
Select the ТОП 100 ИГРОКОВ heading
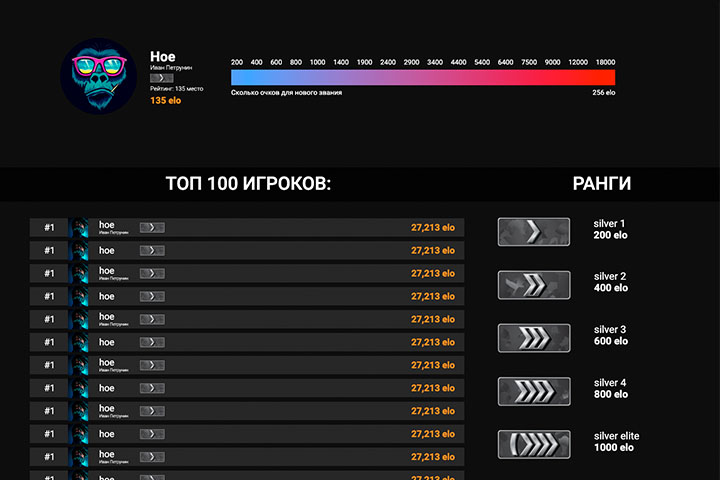pos(248,184)
